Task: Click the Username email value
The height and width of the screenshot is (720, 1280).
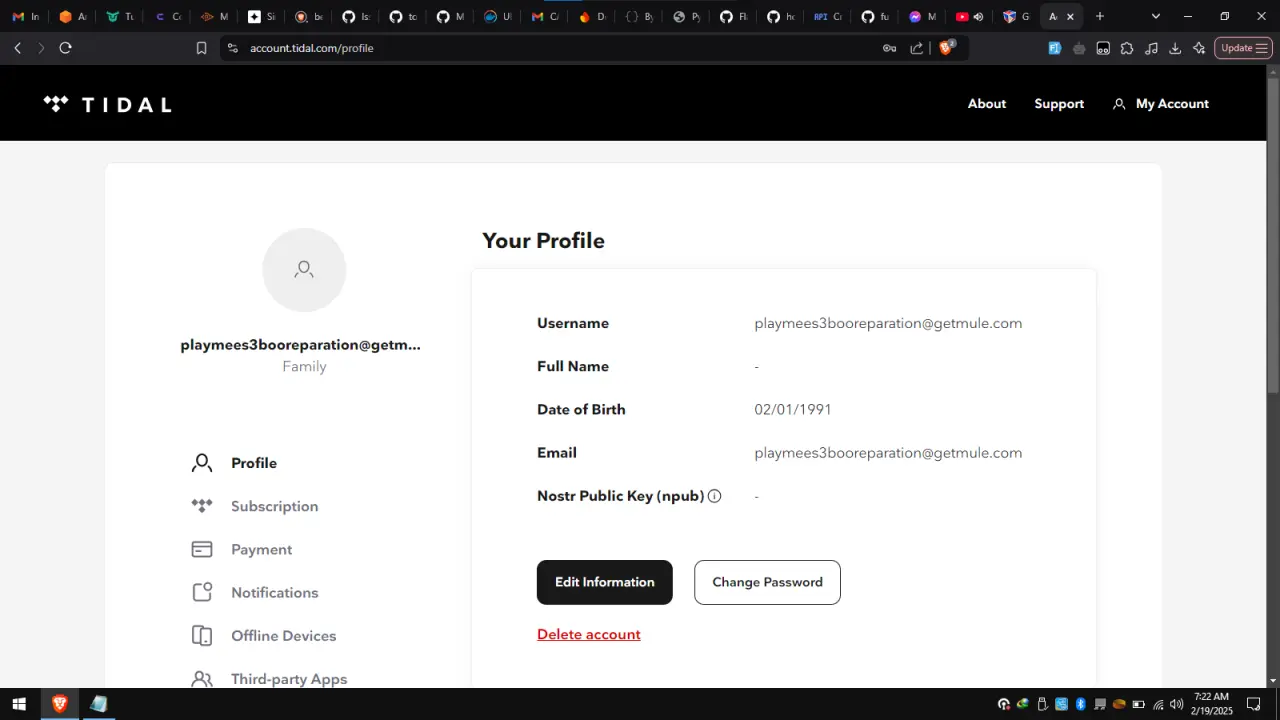Action: point(888,323)
